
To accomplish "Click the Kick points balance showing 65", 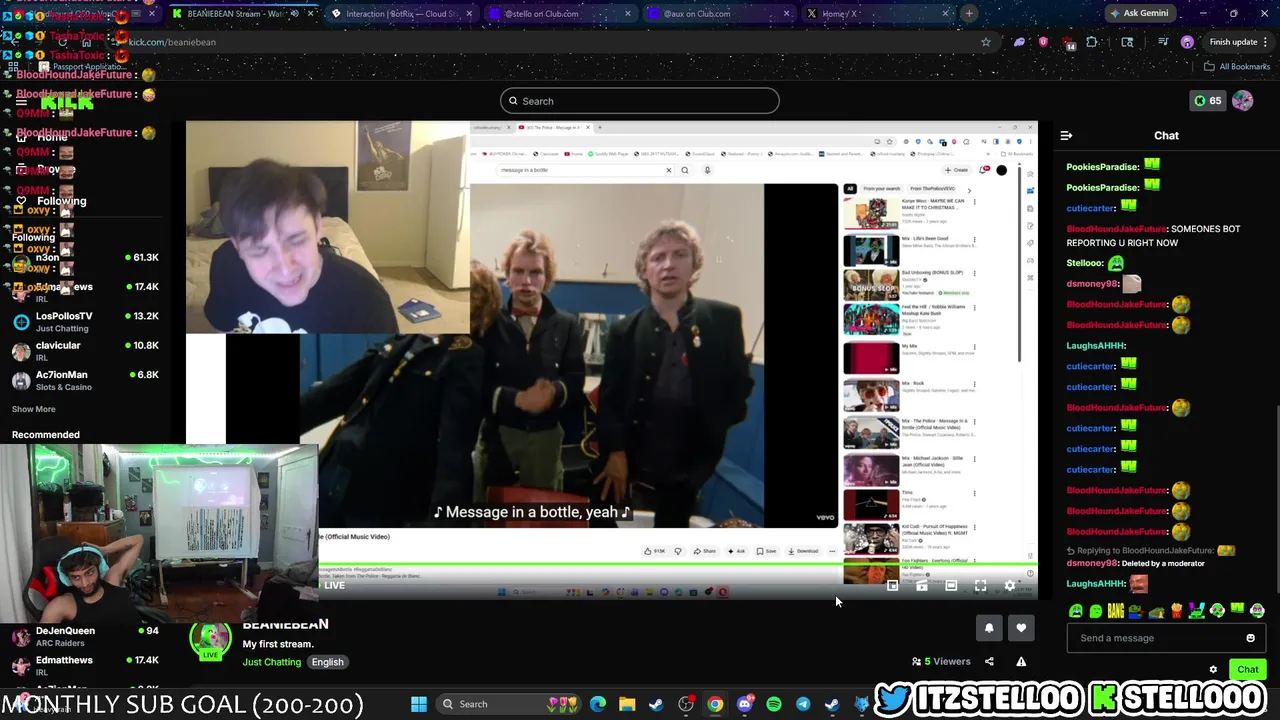I will coord(1207,101).
